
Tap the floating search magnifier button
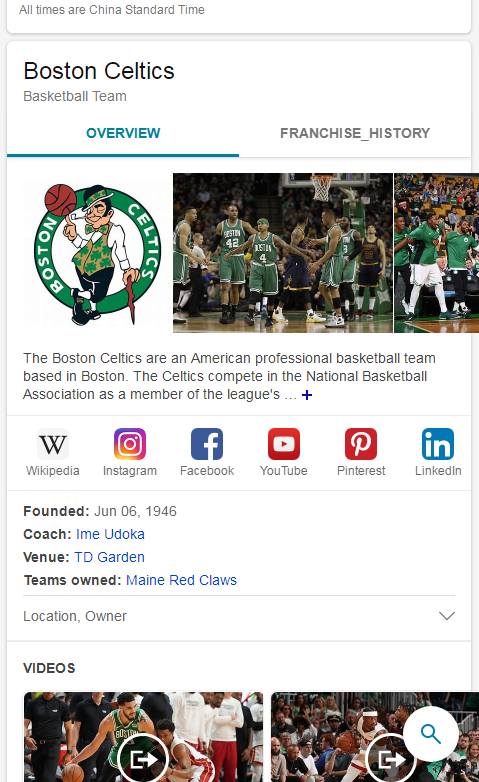coord(431,734)
